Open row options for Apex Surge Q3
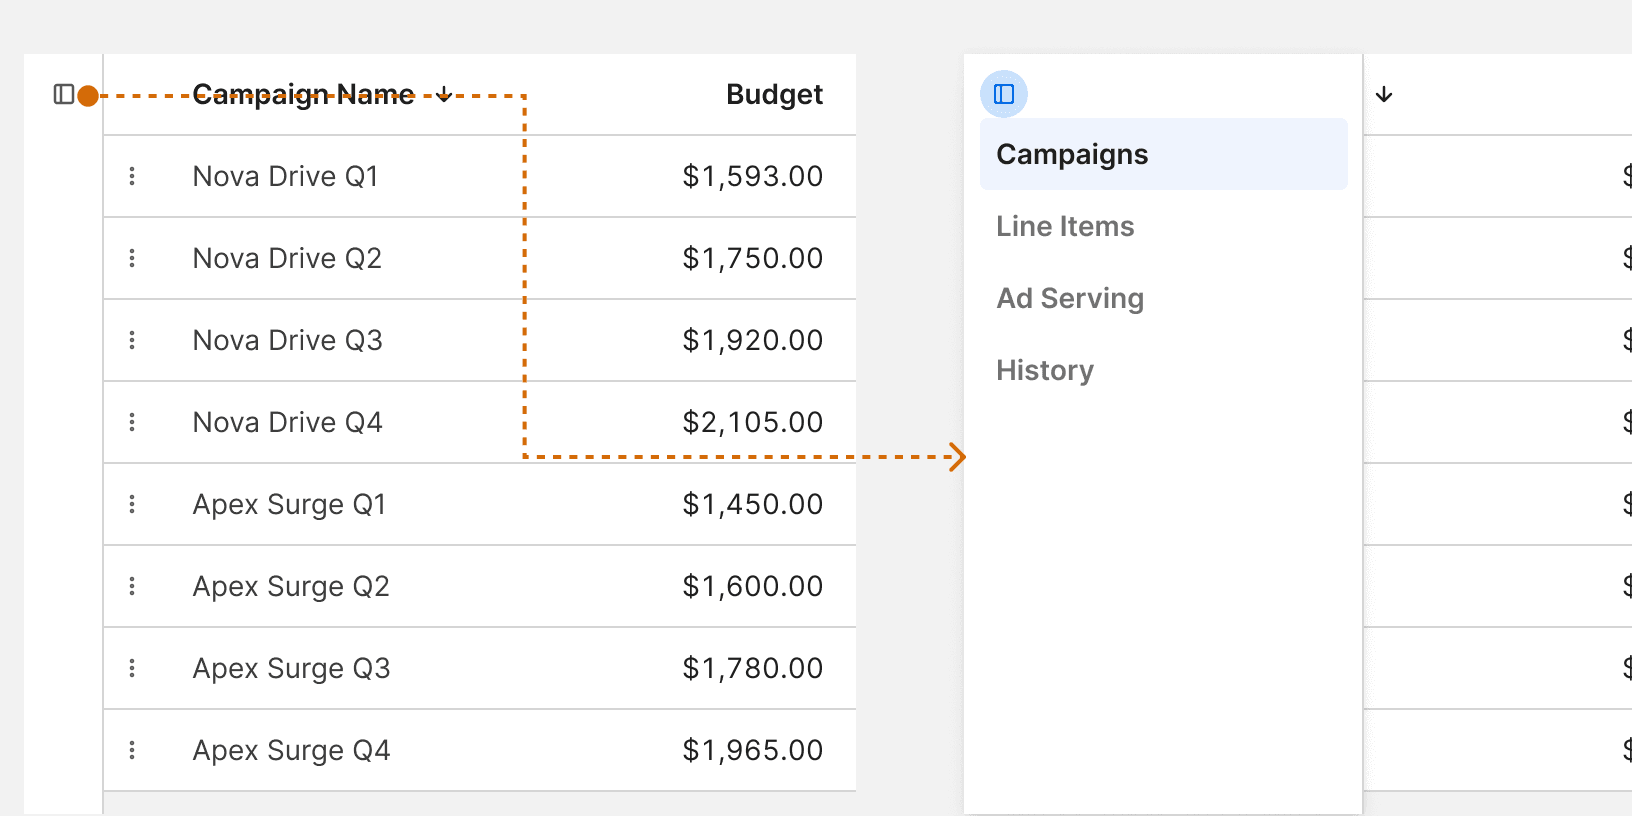This screenshot has height=816, width=1632. coord(132,668)
